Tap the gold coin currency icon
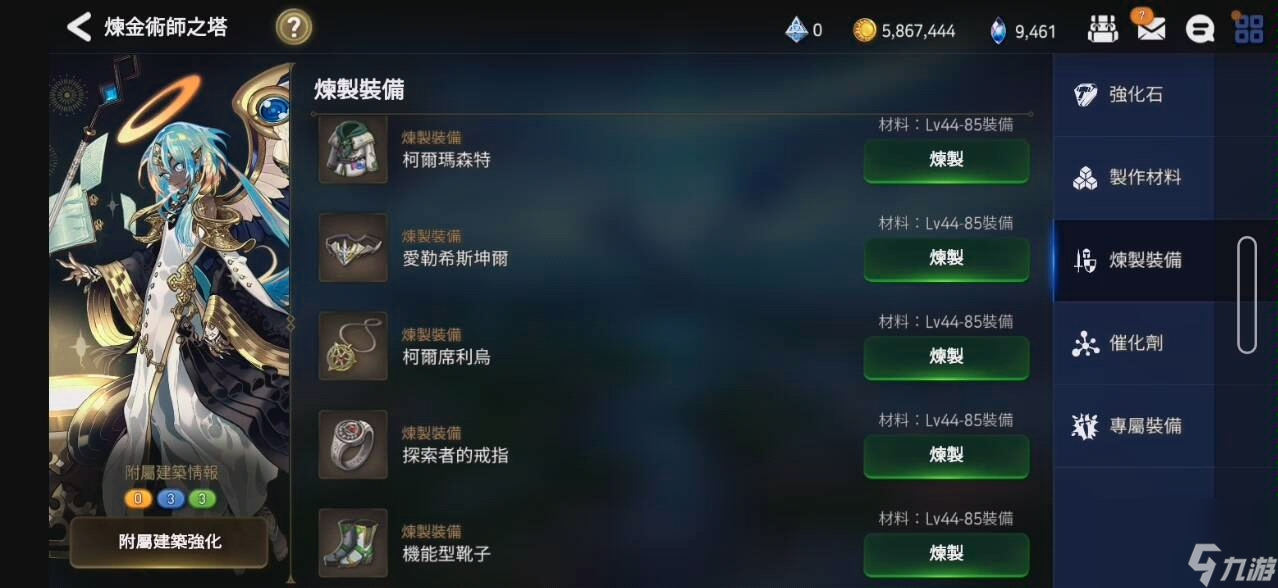The image size is (1278, 588). pyautogui.click(x=865, y=31)
